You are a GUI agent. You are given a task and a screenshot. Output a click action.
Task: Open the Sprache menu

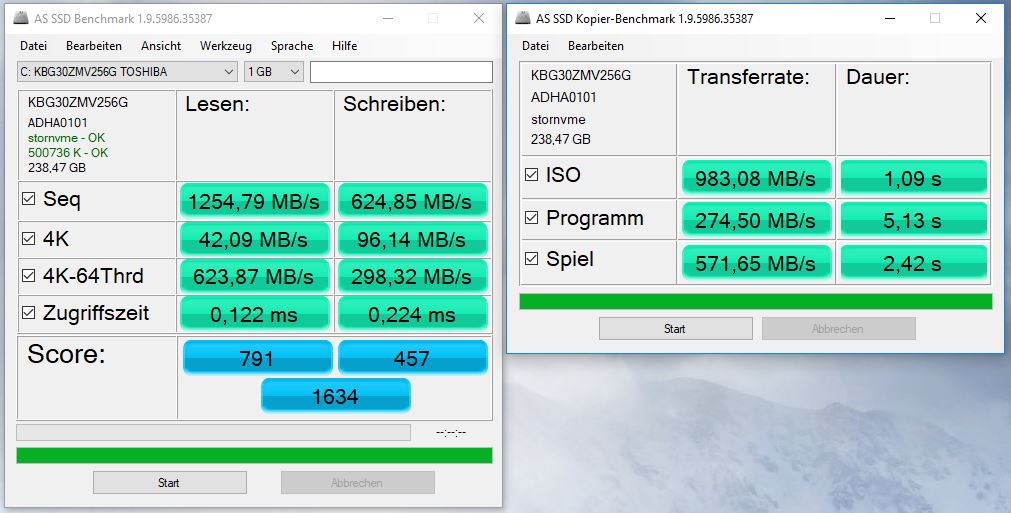pos(292,46)
